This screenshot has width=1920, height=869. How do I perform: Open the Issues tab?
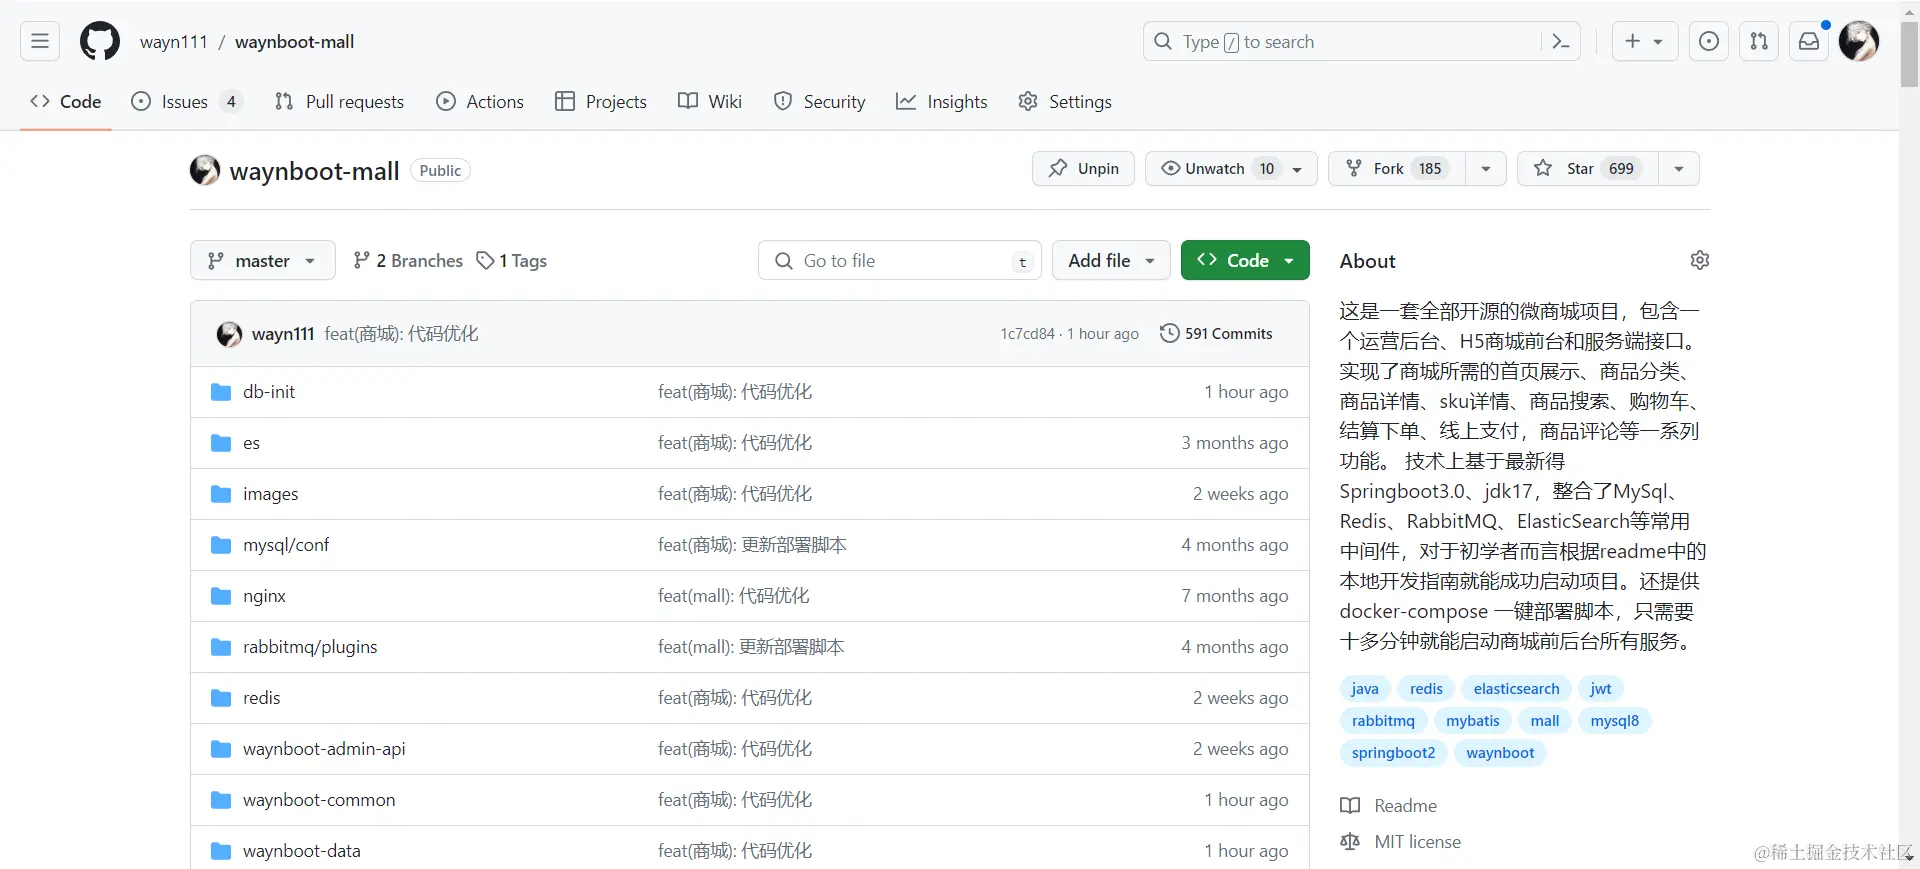(x=187, y=101)
